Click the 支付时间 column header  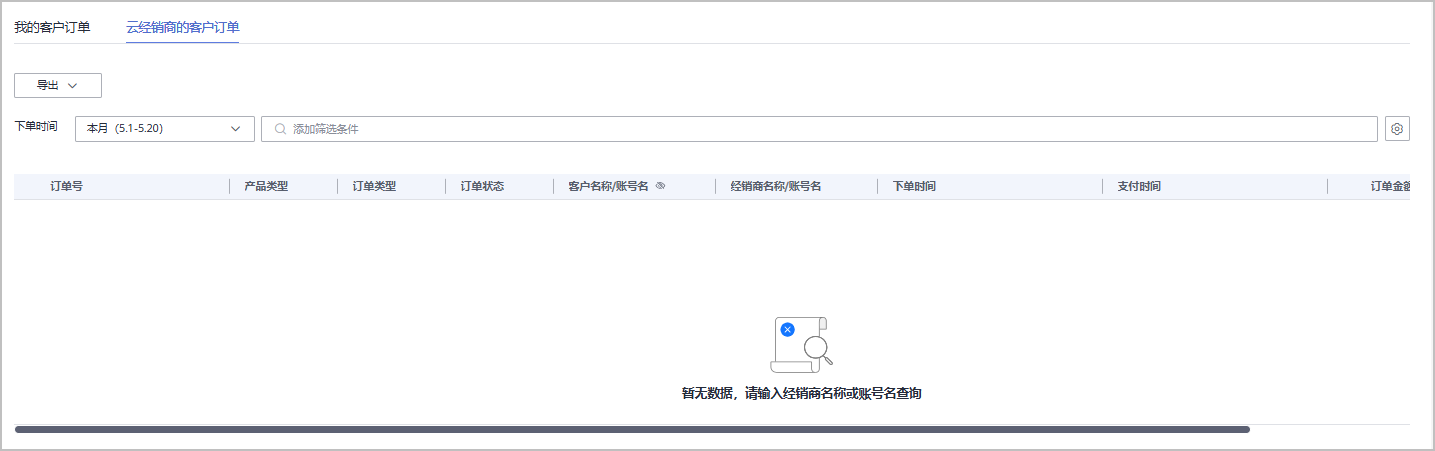coord(1139,186)
